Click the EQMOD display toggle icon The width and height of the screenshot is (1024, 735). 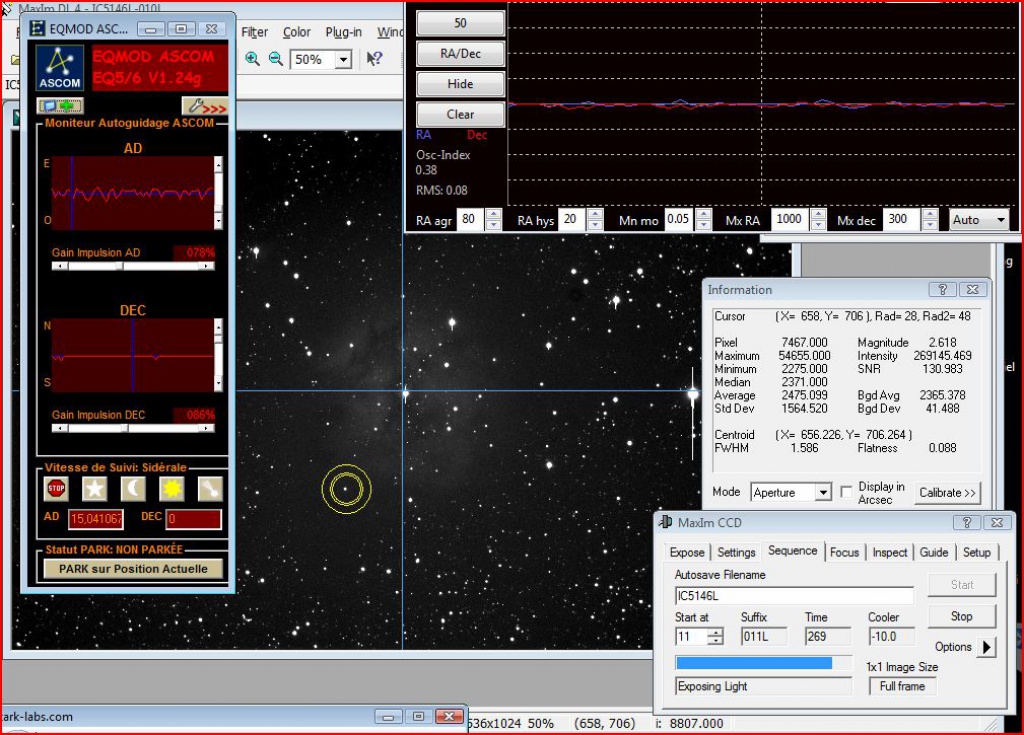[x=60, y=105]
